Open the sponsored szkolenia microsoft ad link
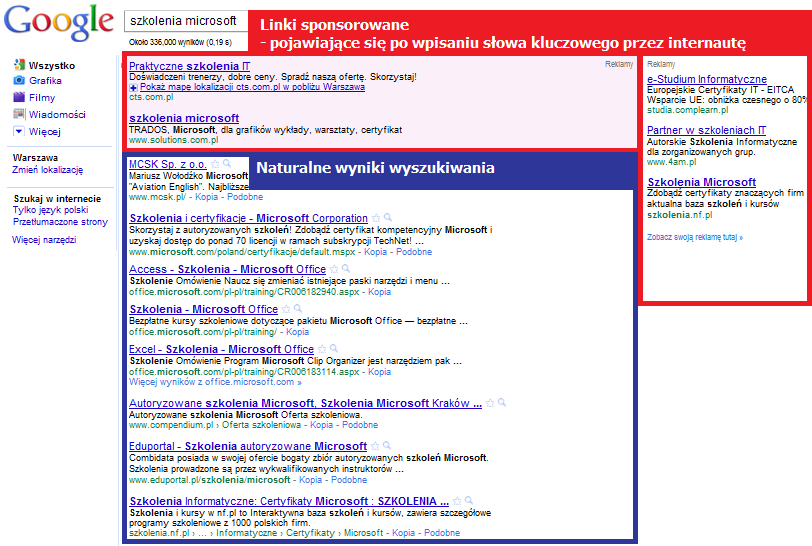Image resolution: width=812 pixels, height=546 pixels. 184,118
